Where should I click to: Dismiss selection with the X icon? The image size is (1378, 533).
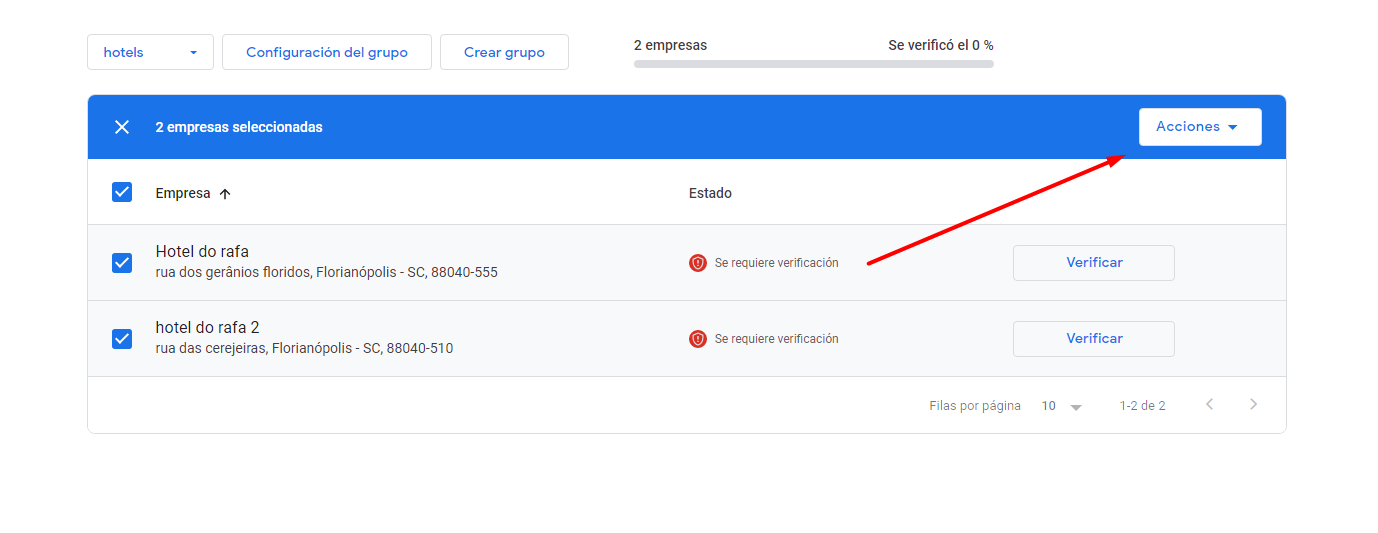122,127
